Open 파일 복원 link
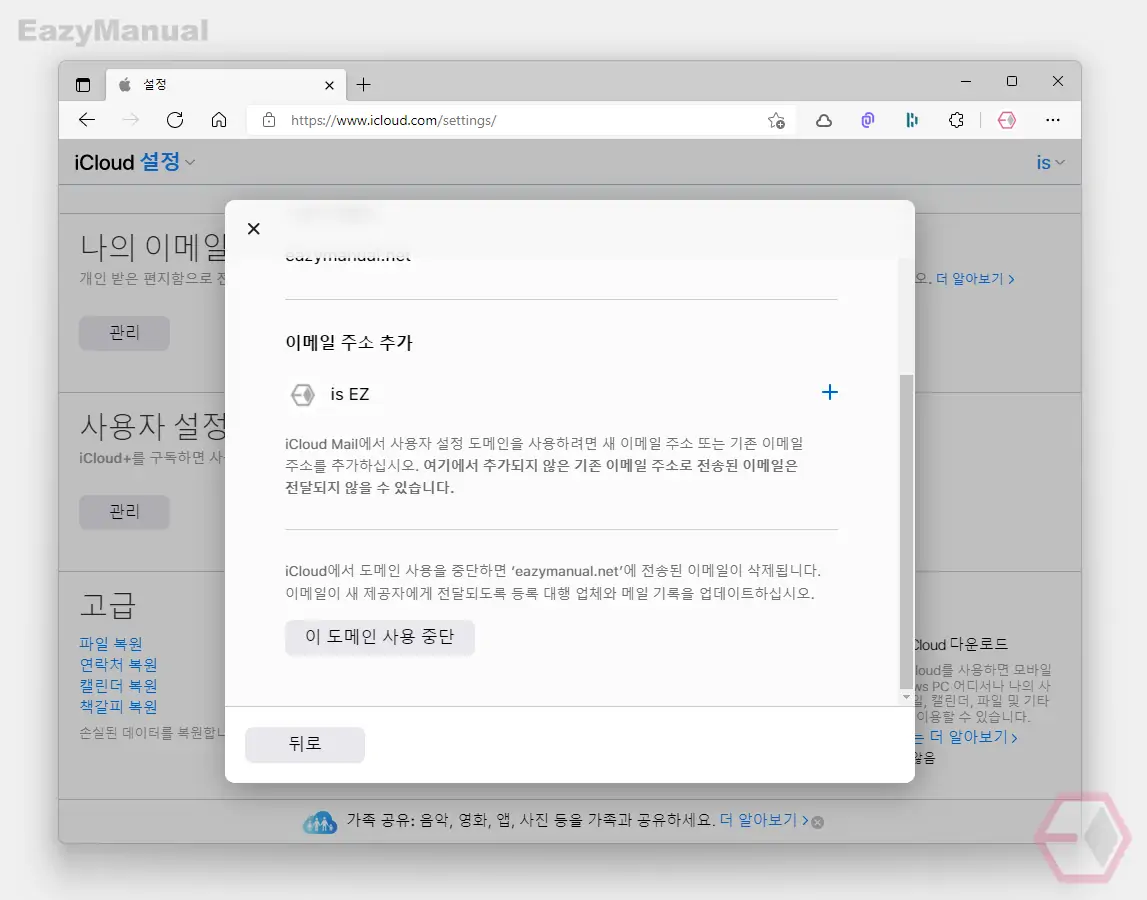The width and height of the screenshot is (1147, 900). click(x=111, y=644)
